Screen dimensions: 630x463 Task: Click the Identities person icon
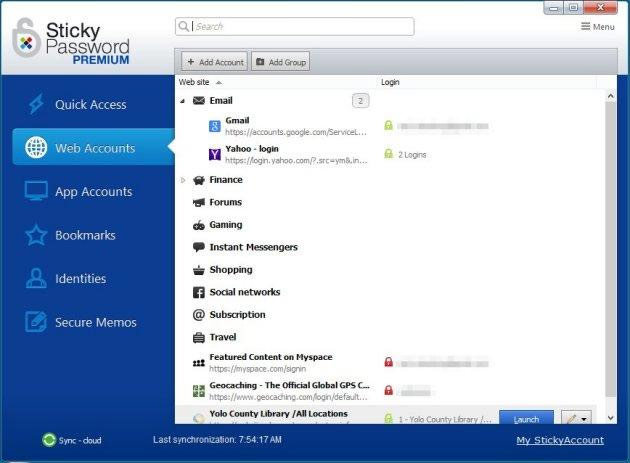(36, 278)
